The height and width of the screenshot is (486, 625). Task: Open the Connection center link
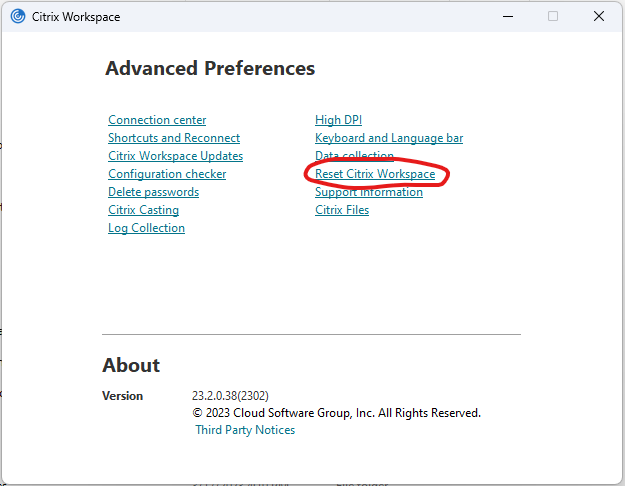(157, 120)
